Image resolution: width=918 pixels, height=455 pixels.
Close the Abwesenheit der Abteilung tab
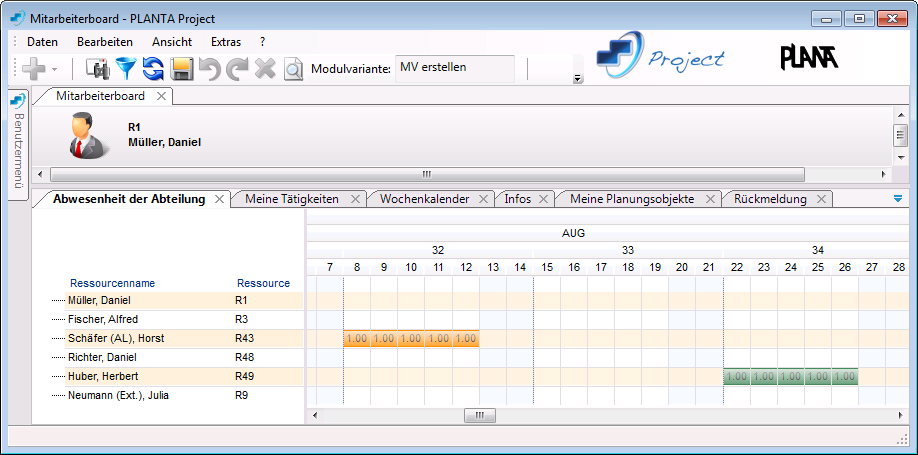pyautogui.click(x=219, y=200)
